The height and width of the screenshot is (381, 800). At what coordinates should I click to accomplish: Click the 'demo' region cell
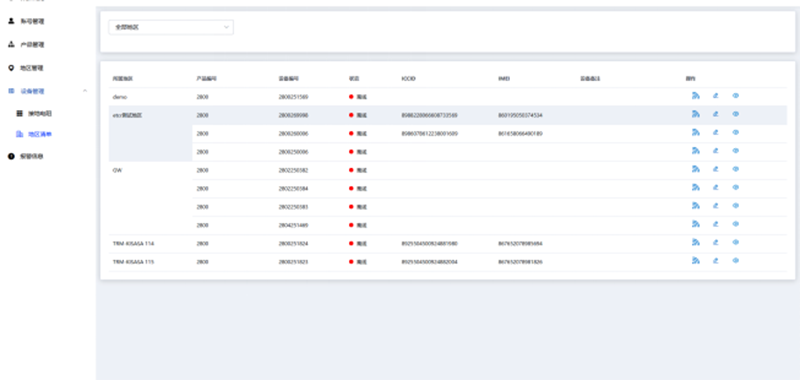tap(120, 96)
